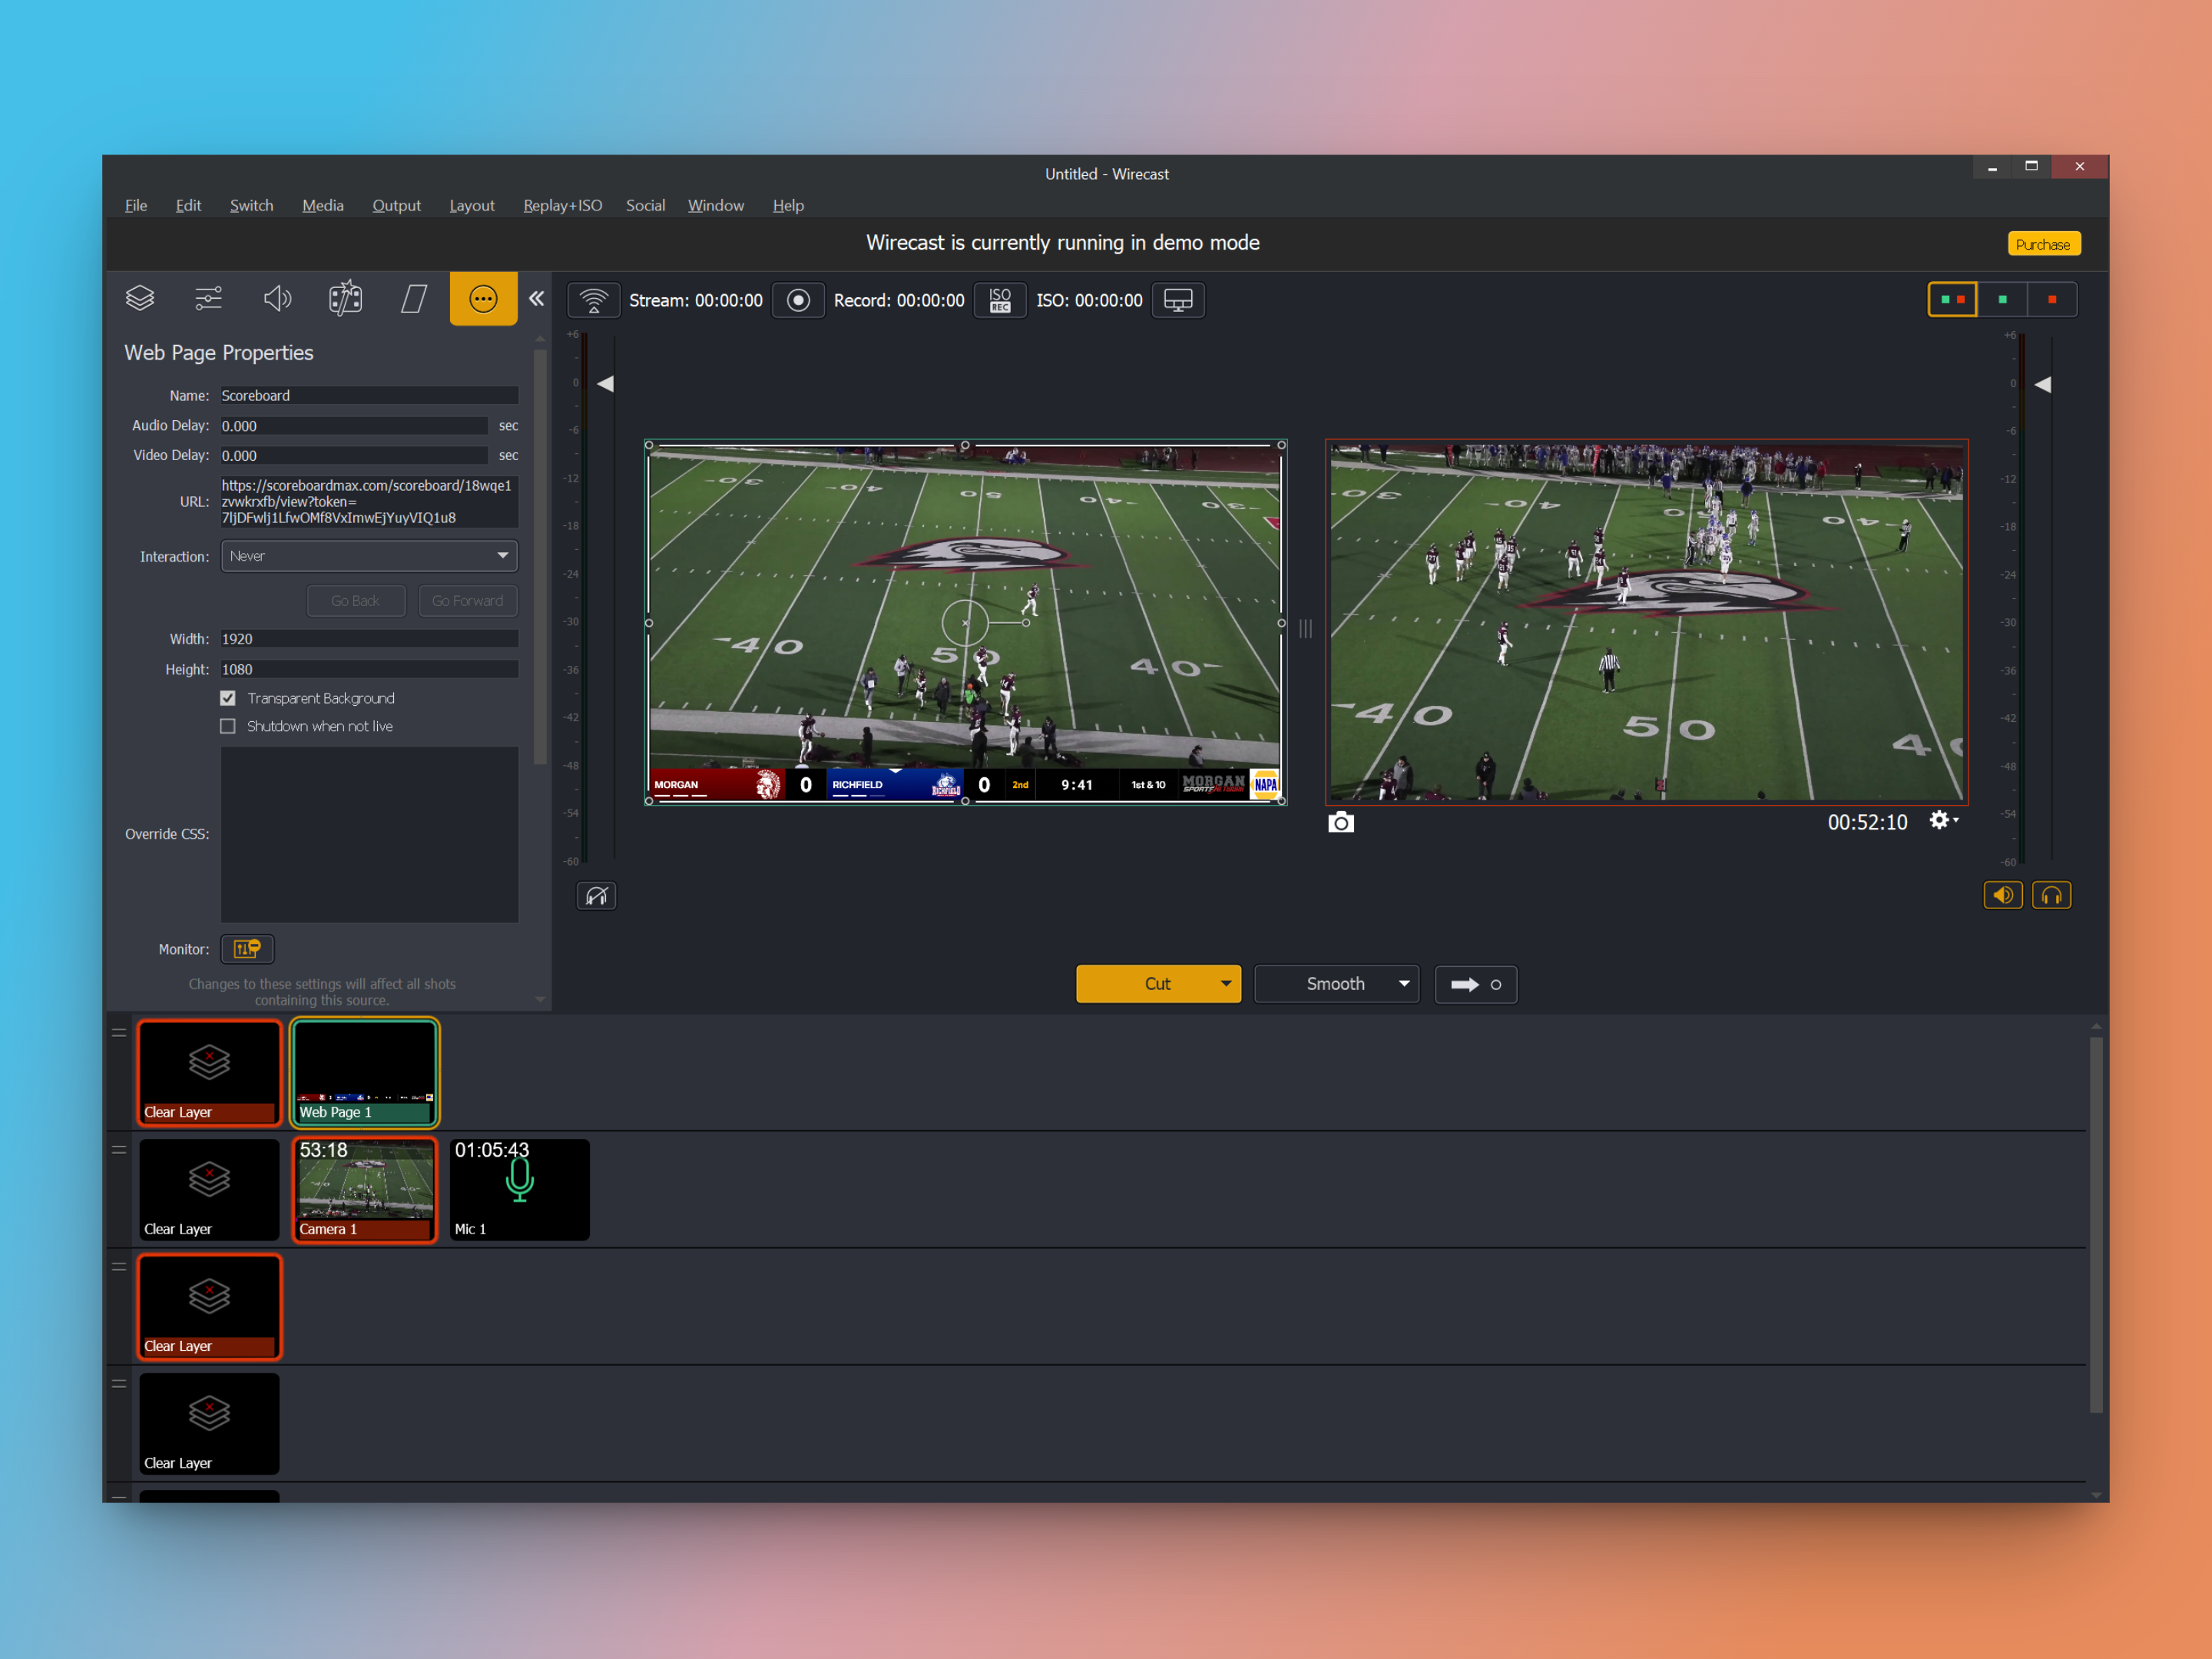
Task: Click the Audio Delay input field
Action: click(x=354, y=426)
